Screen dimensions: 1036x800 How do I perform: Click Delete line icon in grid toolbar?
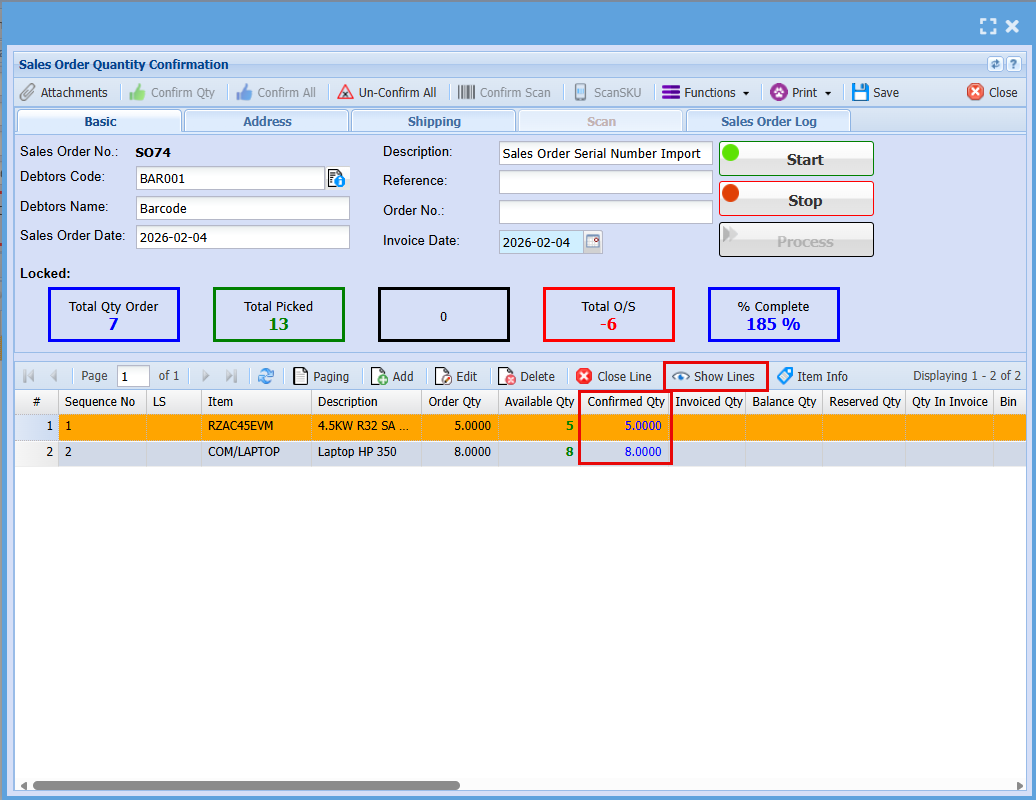coord(507,376)
